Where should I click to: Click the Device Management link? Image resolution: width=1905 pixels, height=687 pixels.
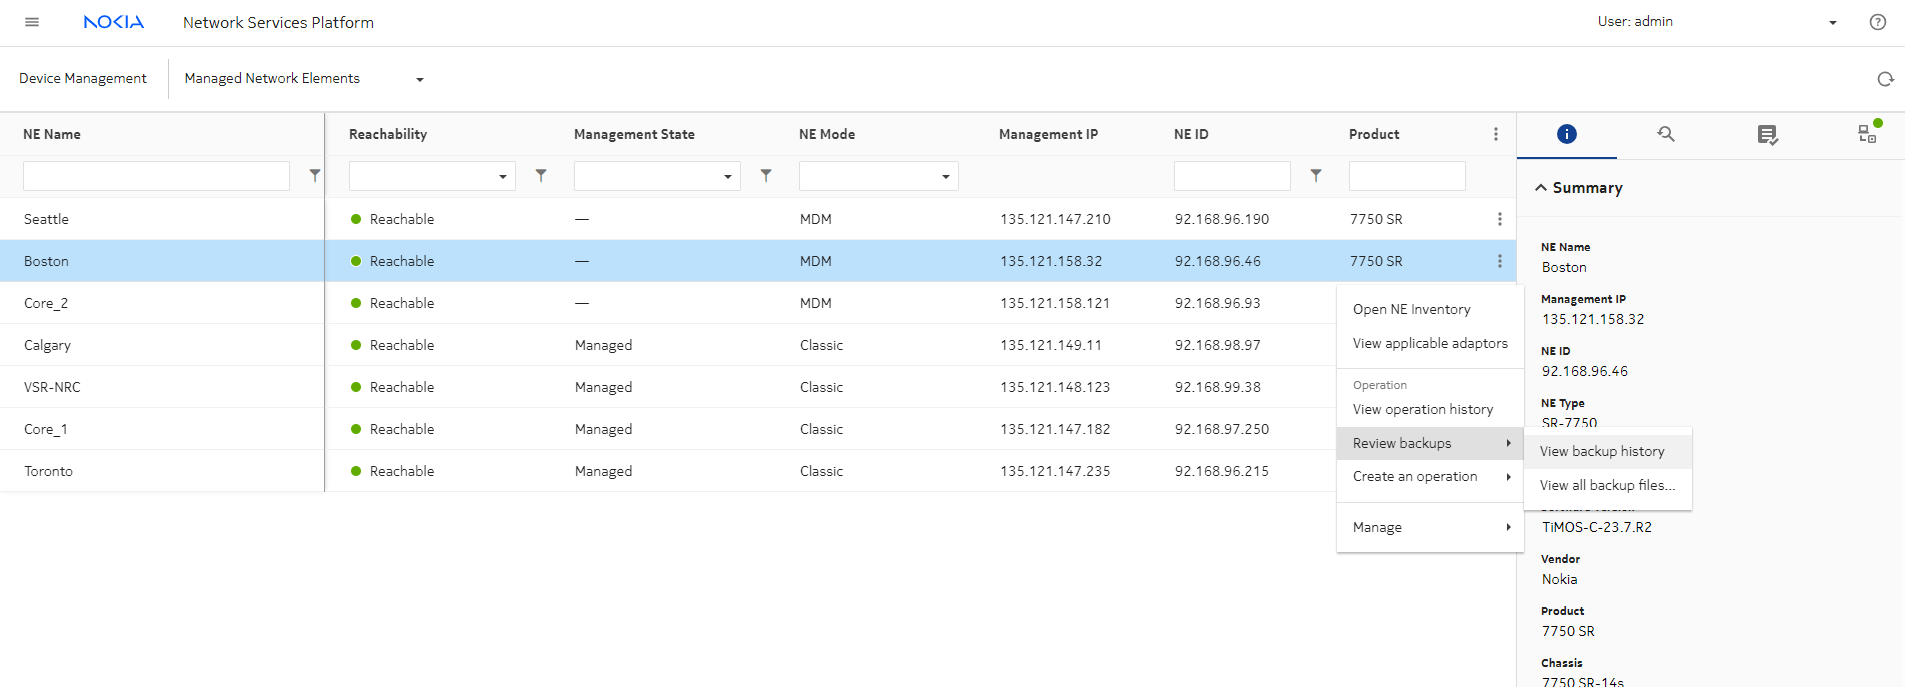[83, 78]
